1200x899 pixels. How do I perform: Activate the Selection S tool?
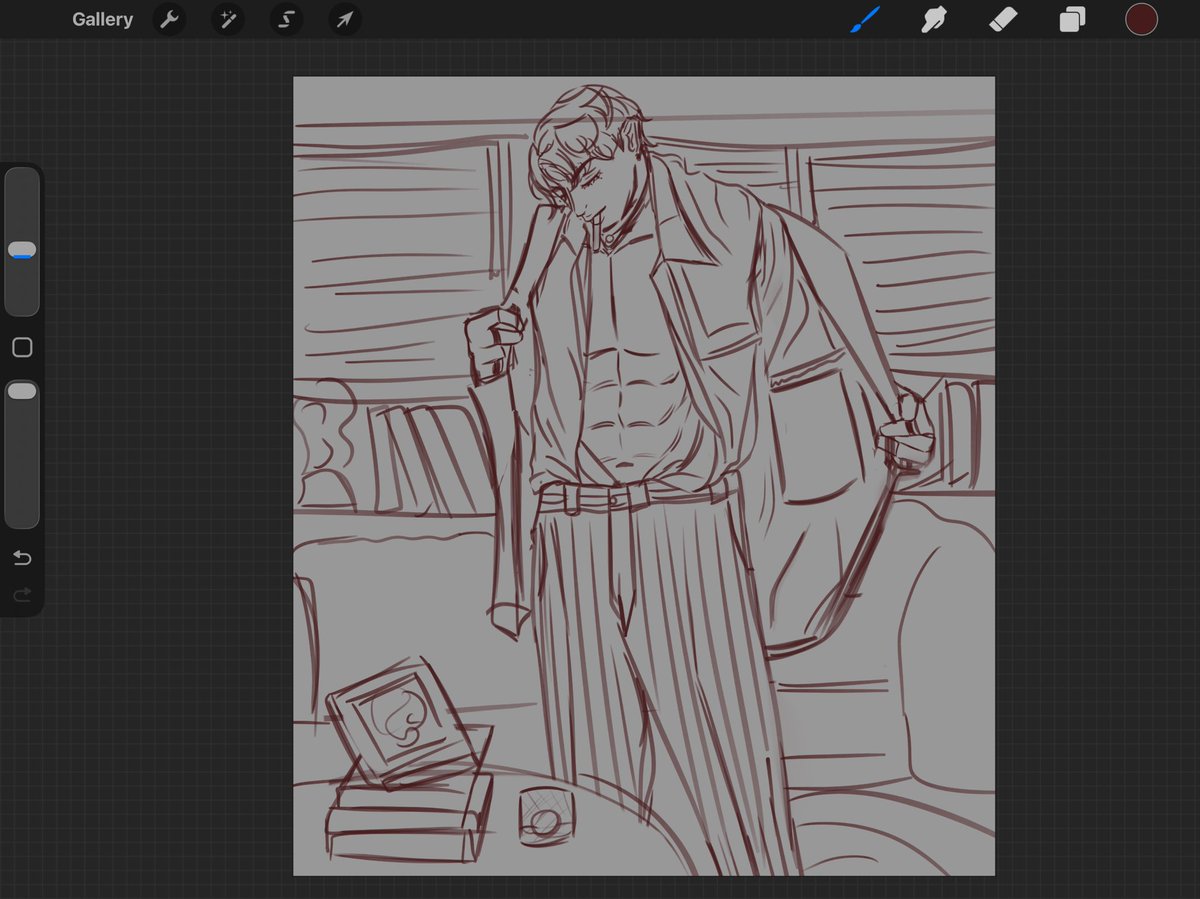[x=286, y=19]
